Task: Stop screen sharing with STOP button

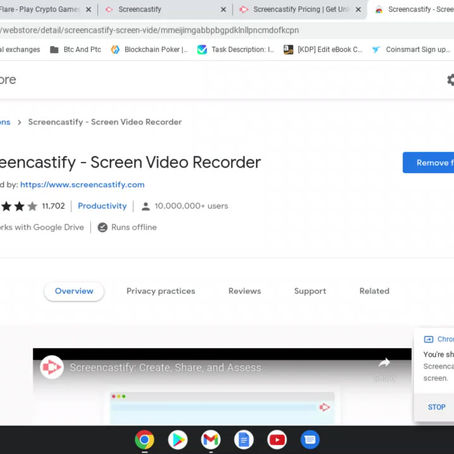Action: pos(437,407)
